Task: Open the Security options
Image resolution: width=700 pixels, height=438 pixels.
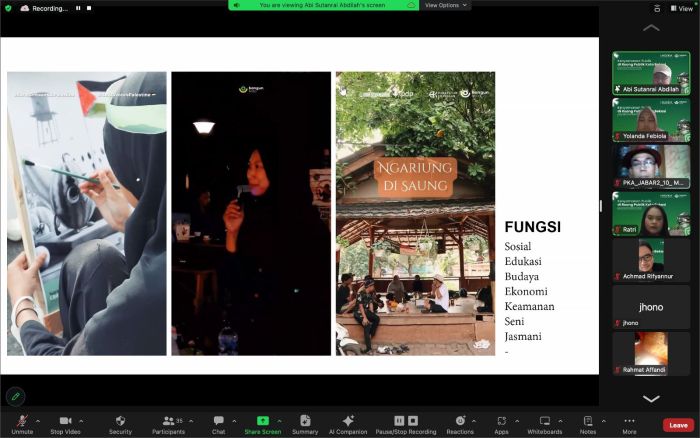Action: [120, 422]
